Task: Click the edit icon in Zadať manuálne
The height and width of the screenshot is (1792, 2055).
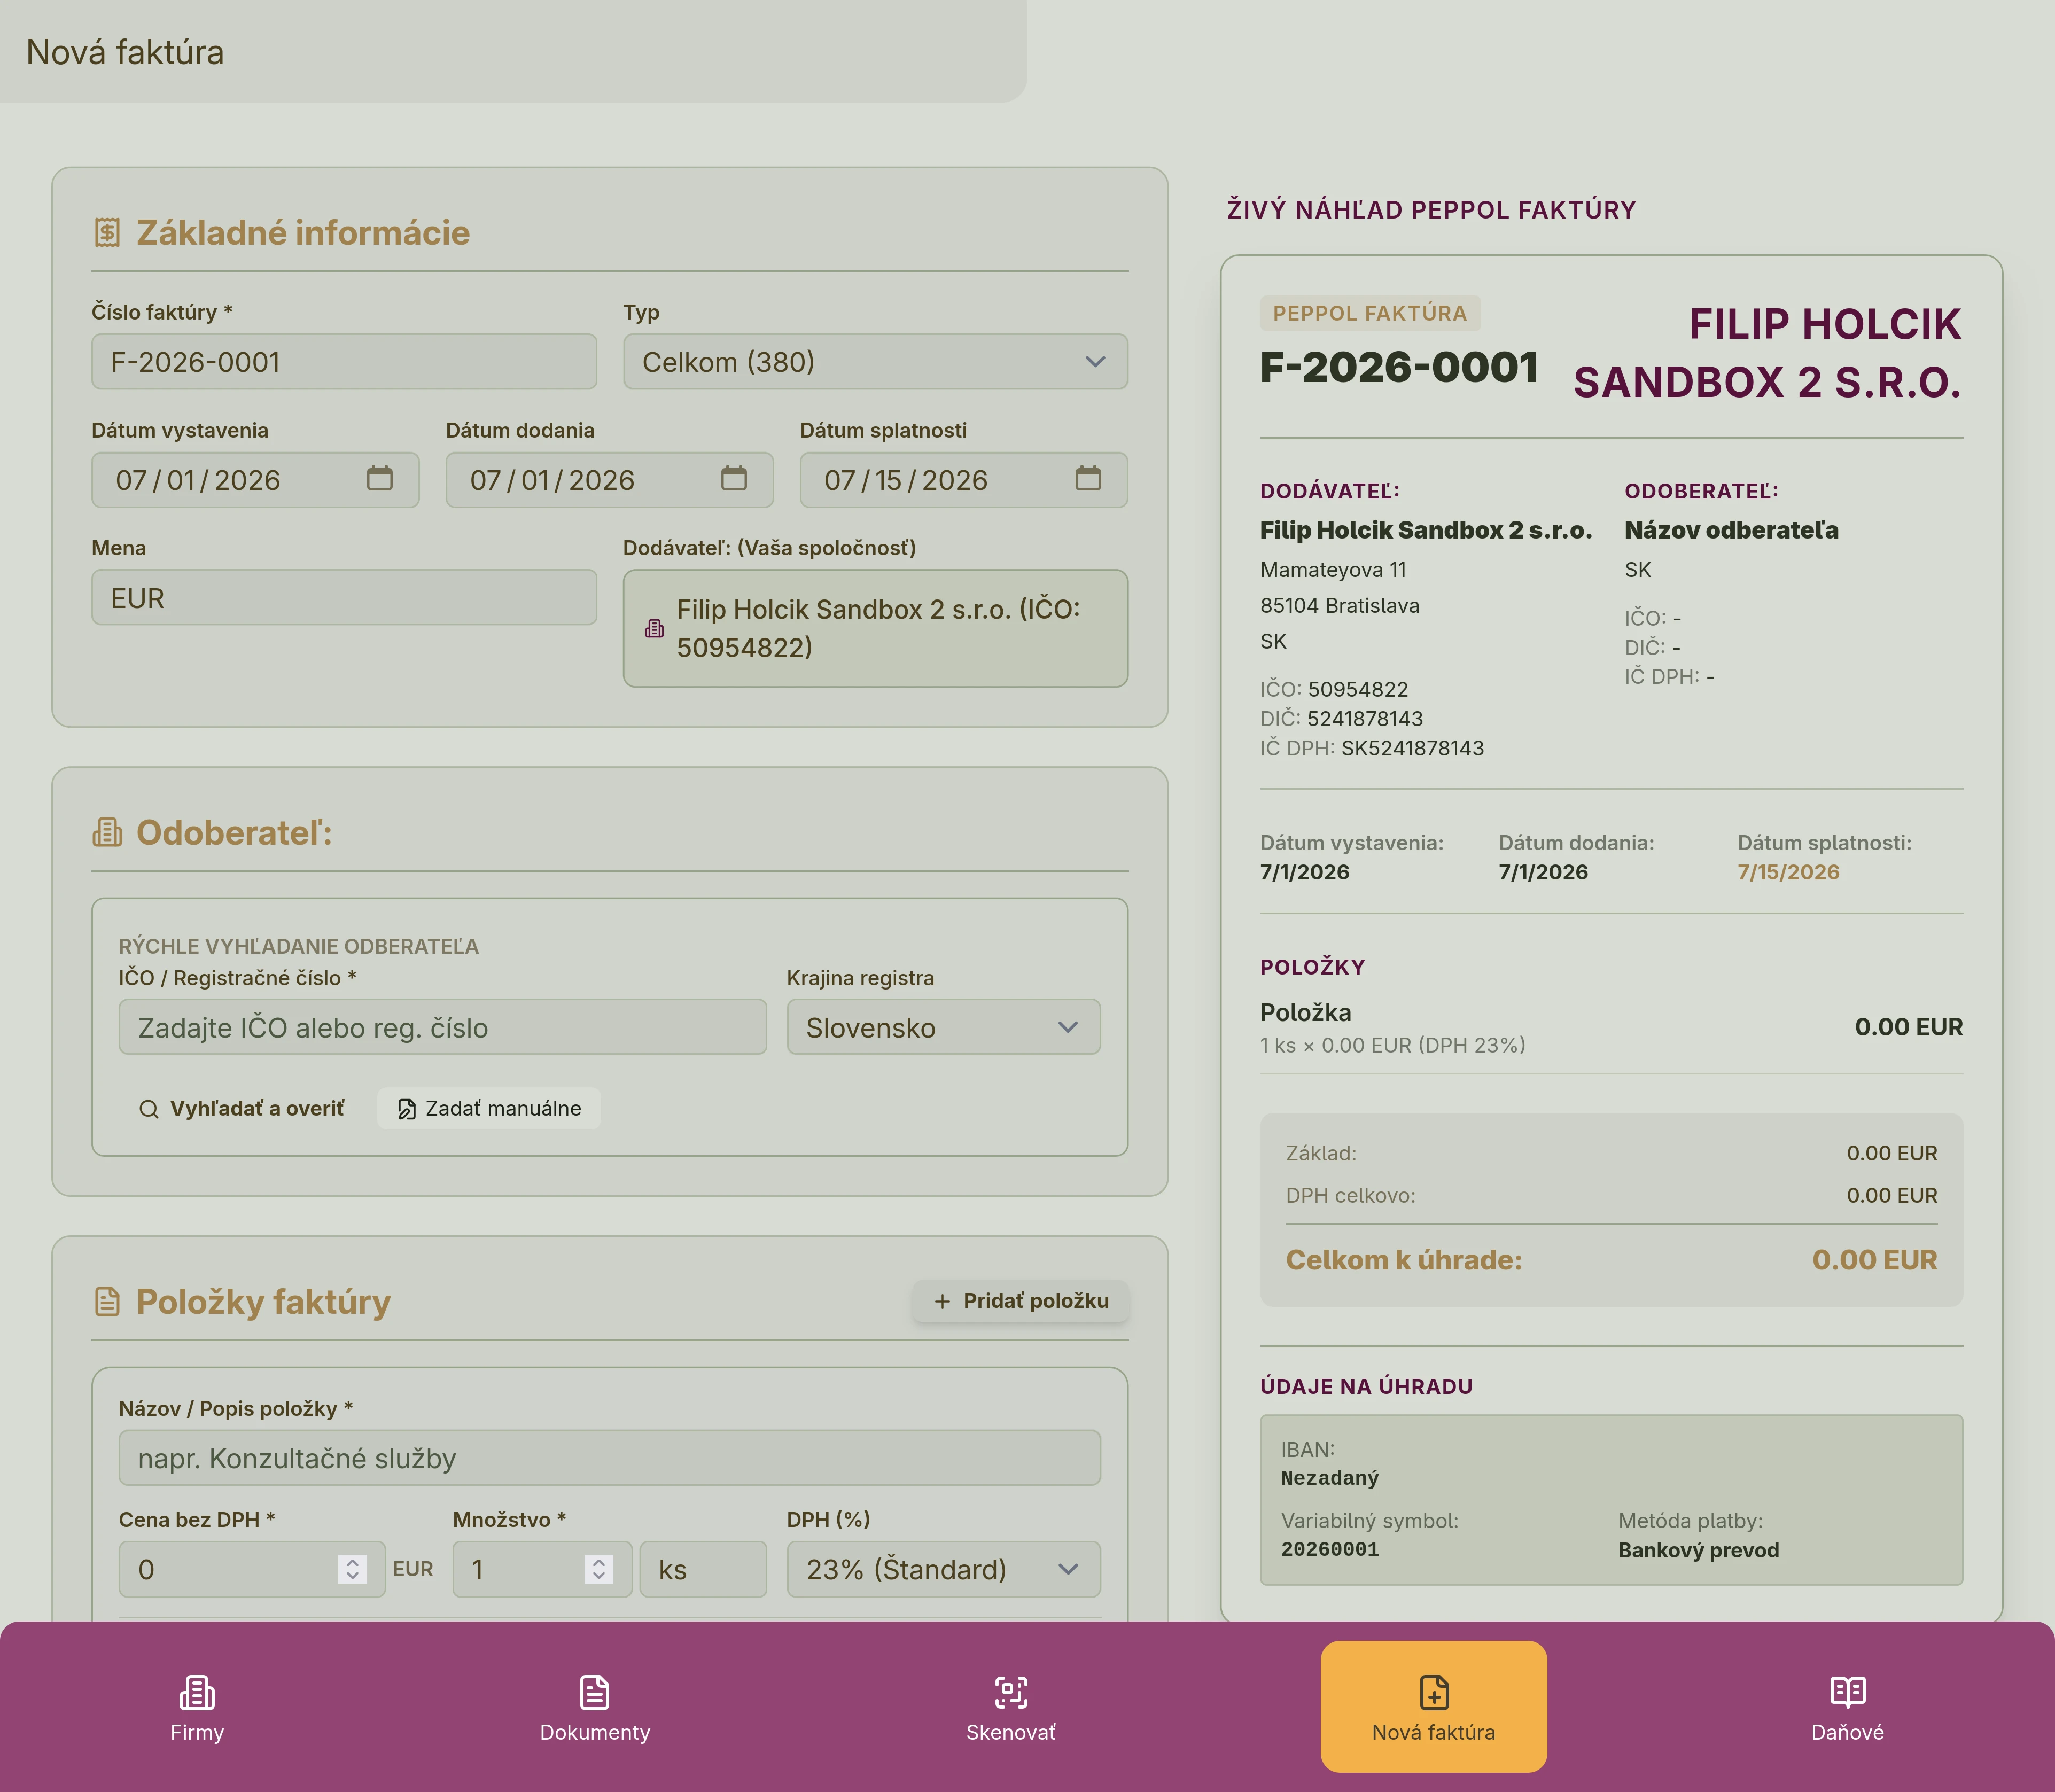Action: pyautogui.click(x=407, y=1109)
